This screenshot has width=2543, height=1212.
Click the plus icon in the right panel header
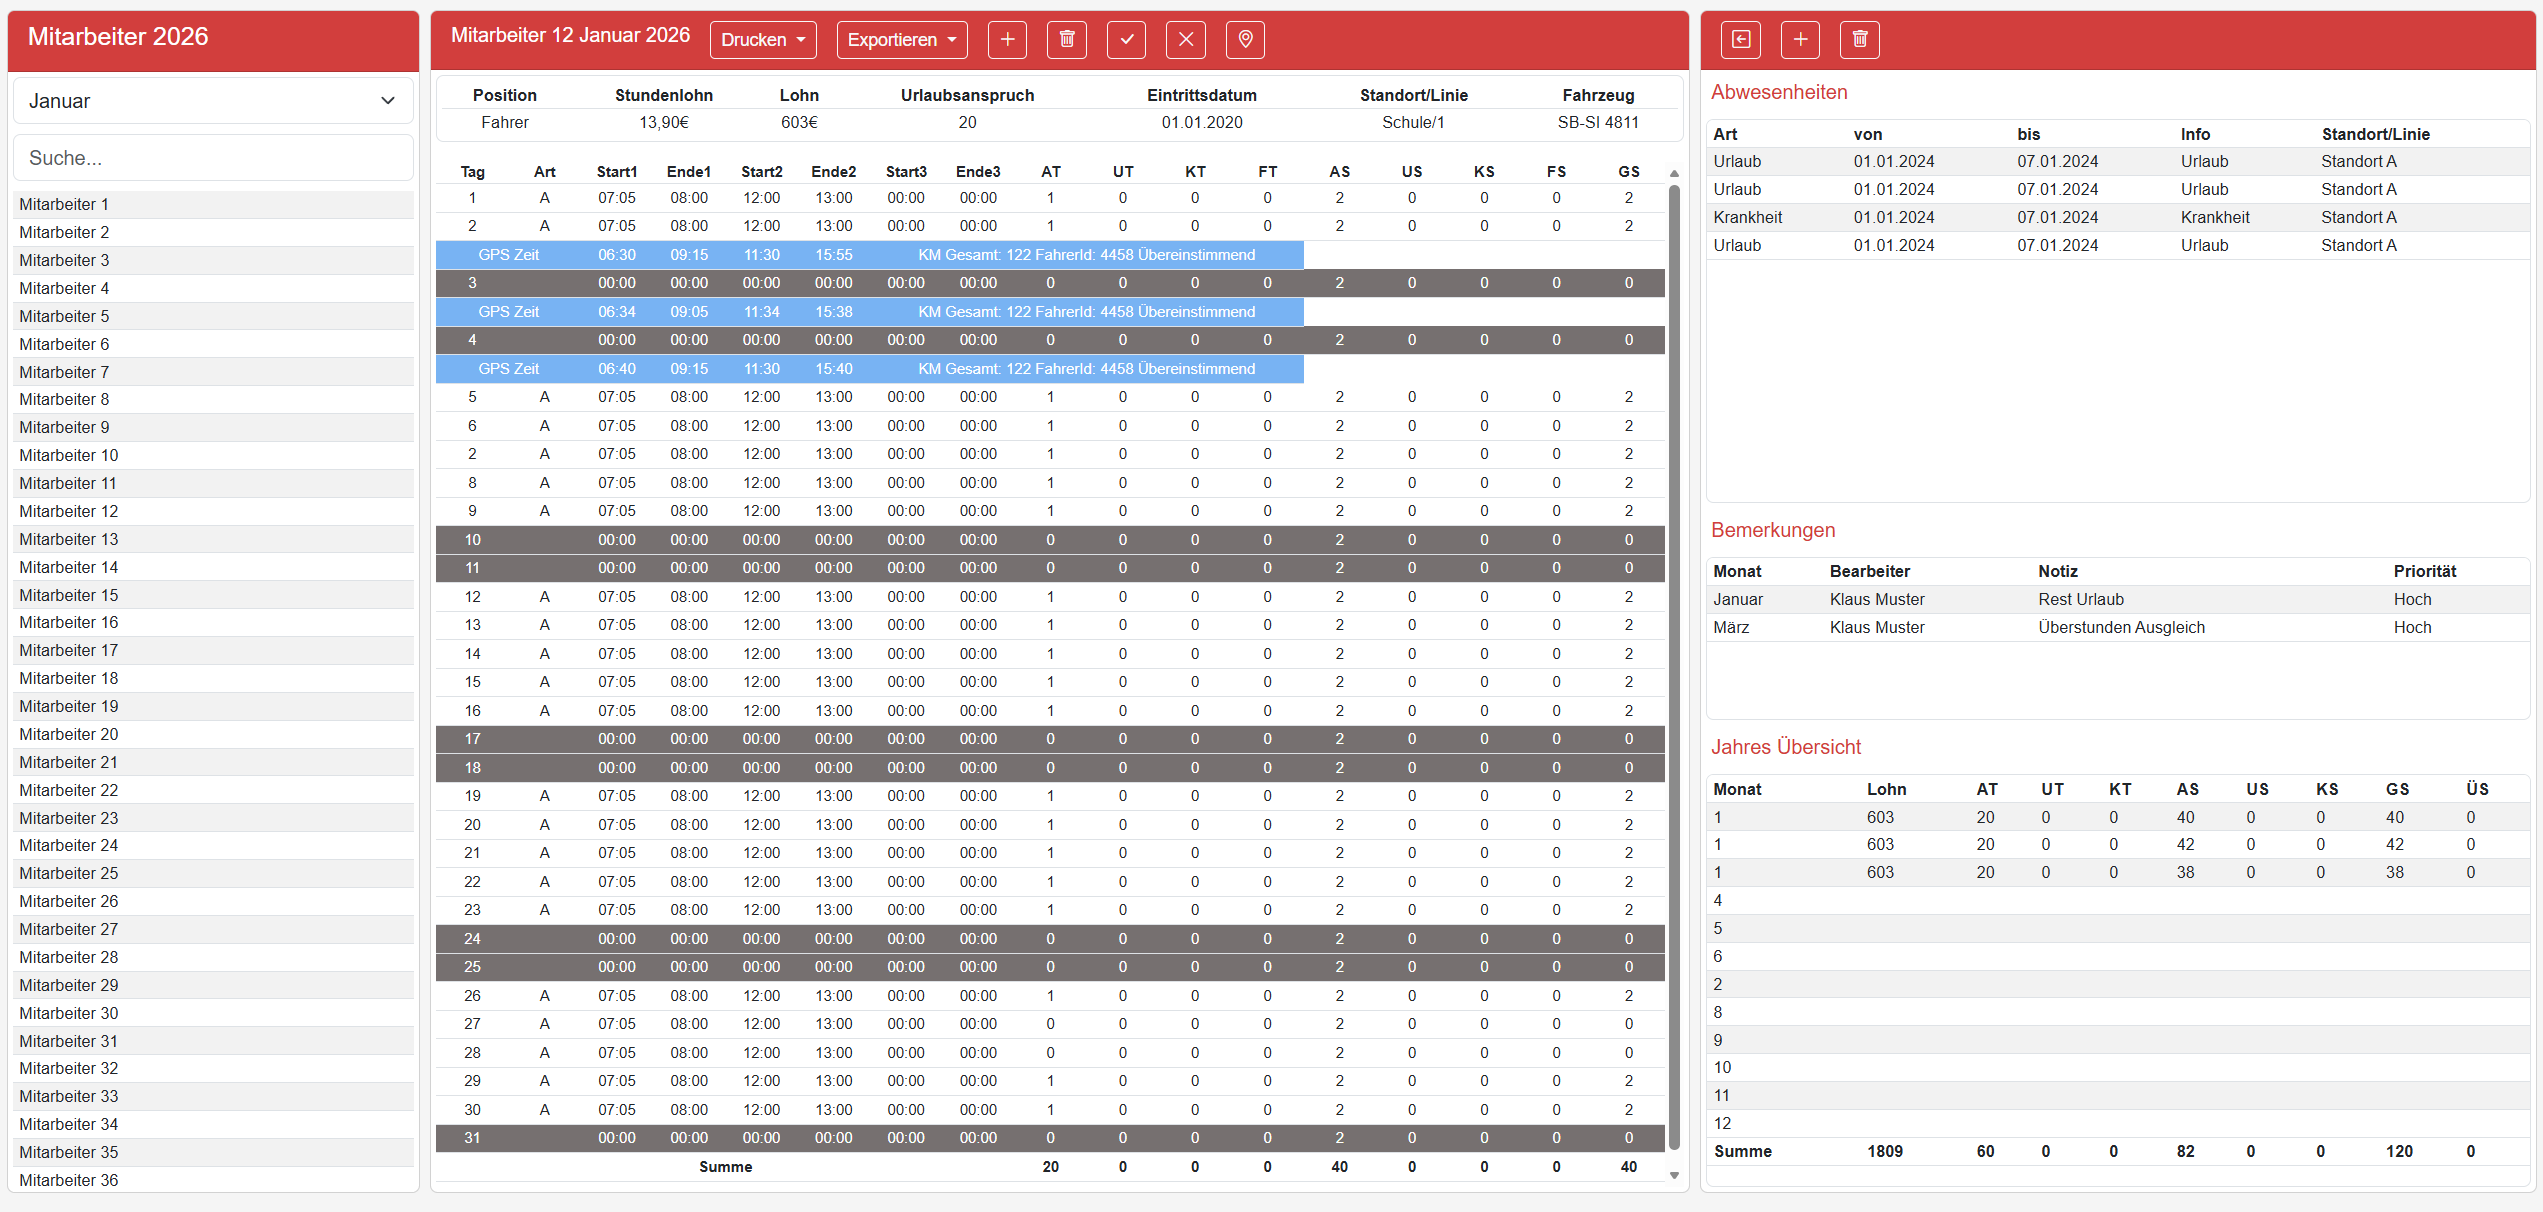1800,39
